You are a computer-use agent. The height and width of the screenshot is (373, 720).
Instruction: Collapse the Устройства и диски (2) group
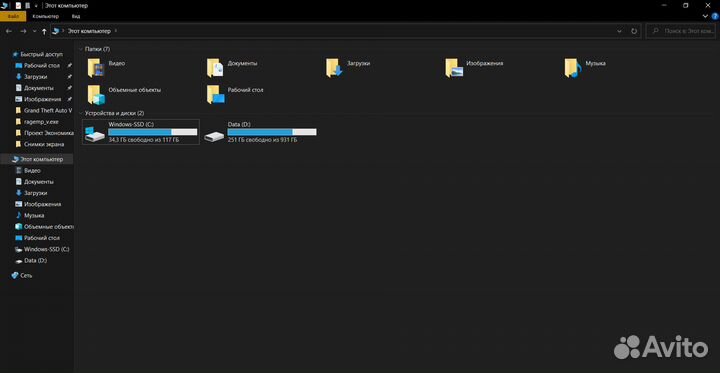point(81,113)
